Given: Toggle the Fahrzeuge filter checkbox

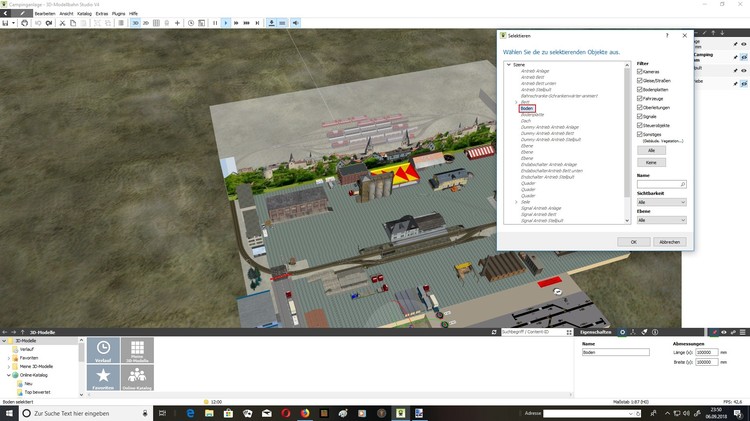Looking at the screenshot, I should point(640,98).
